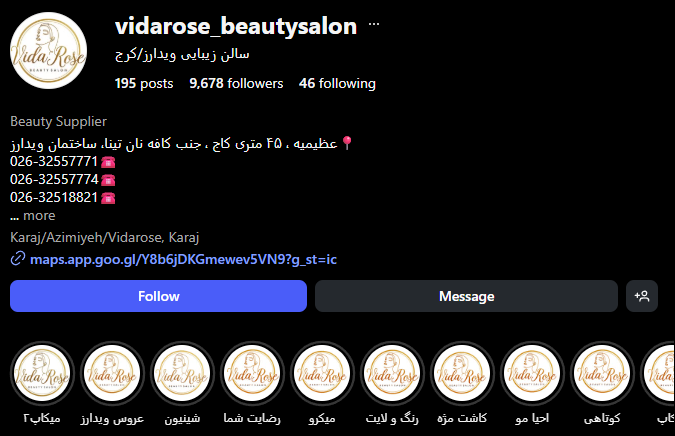Image resolution: width=675 pixels, height=436 pixels.
Task: Open the میکرو story highlight
Action: click(322, 374)
